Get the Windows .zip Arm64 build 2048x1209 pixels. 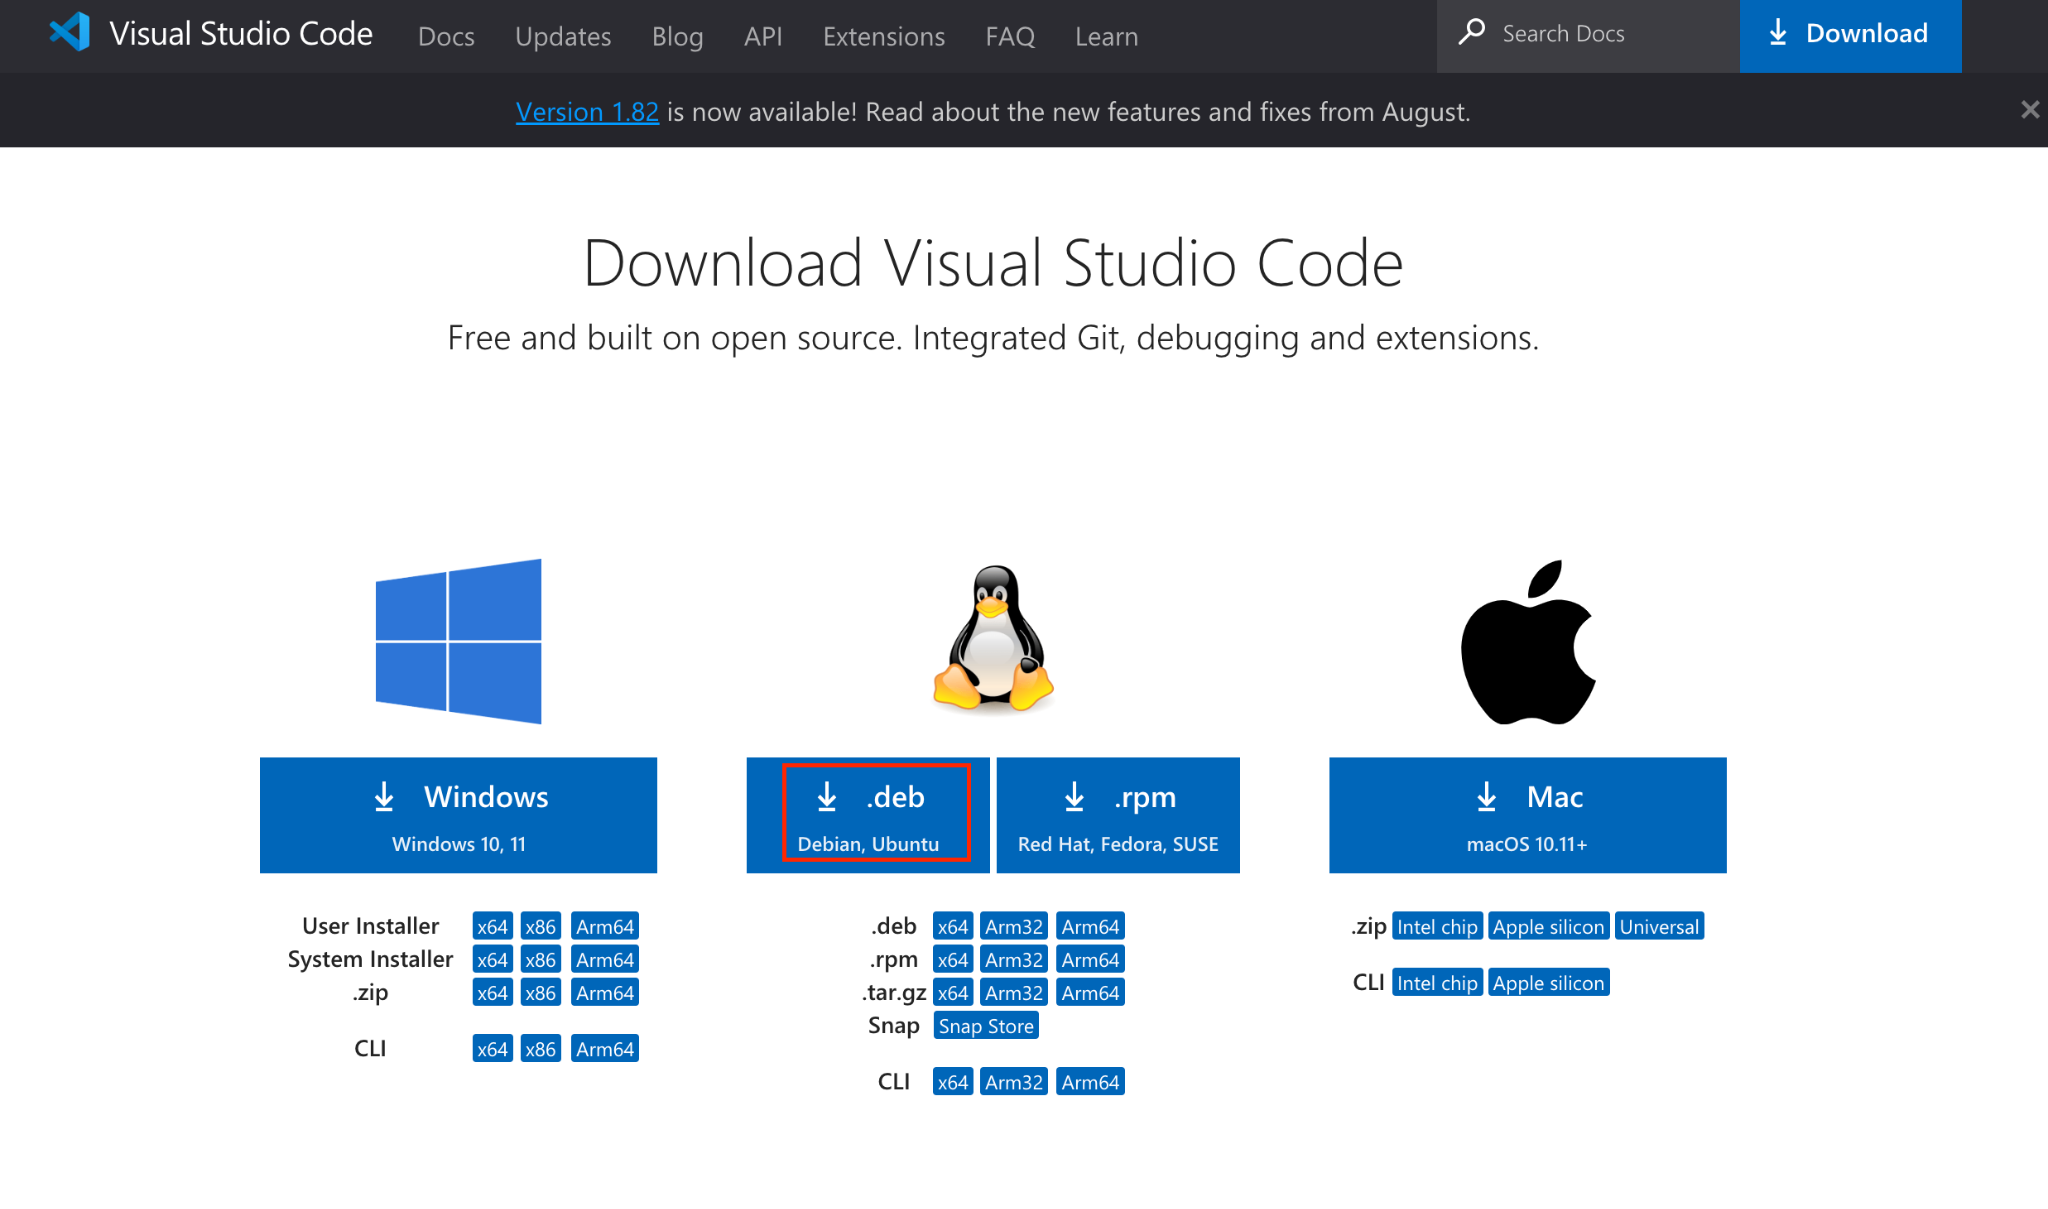tap(605, 992)
